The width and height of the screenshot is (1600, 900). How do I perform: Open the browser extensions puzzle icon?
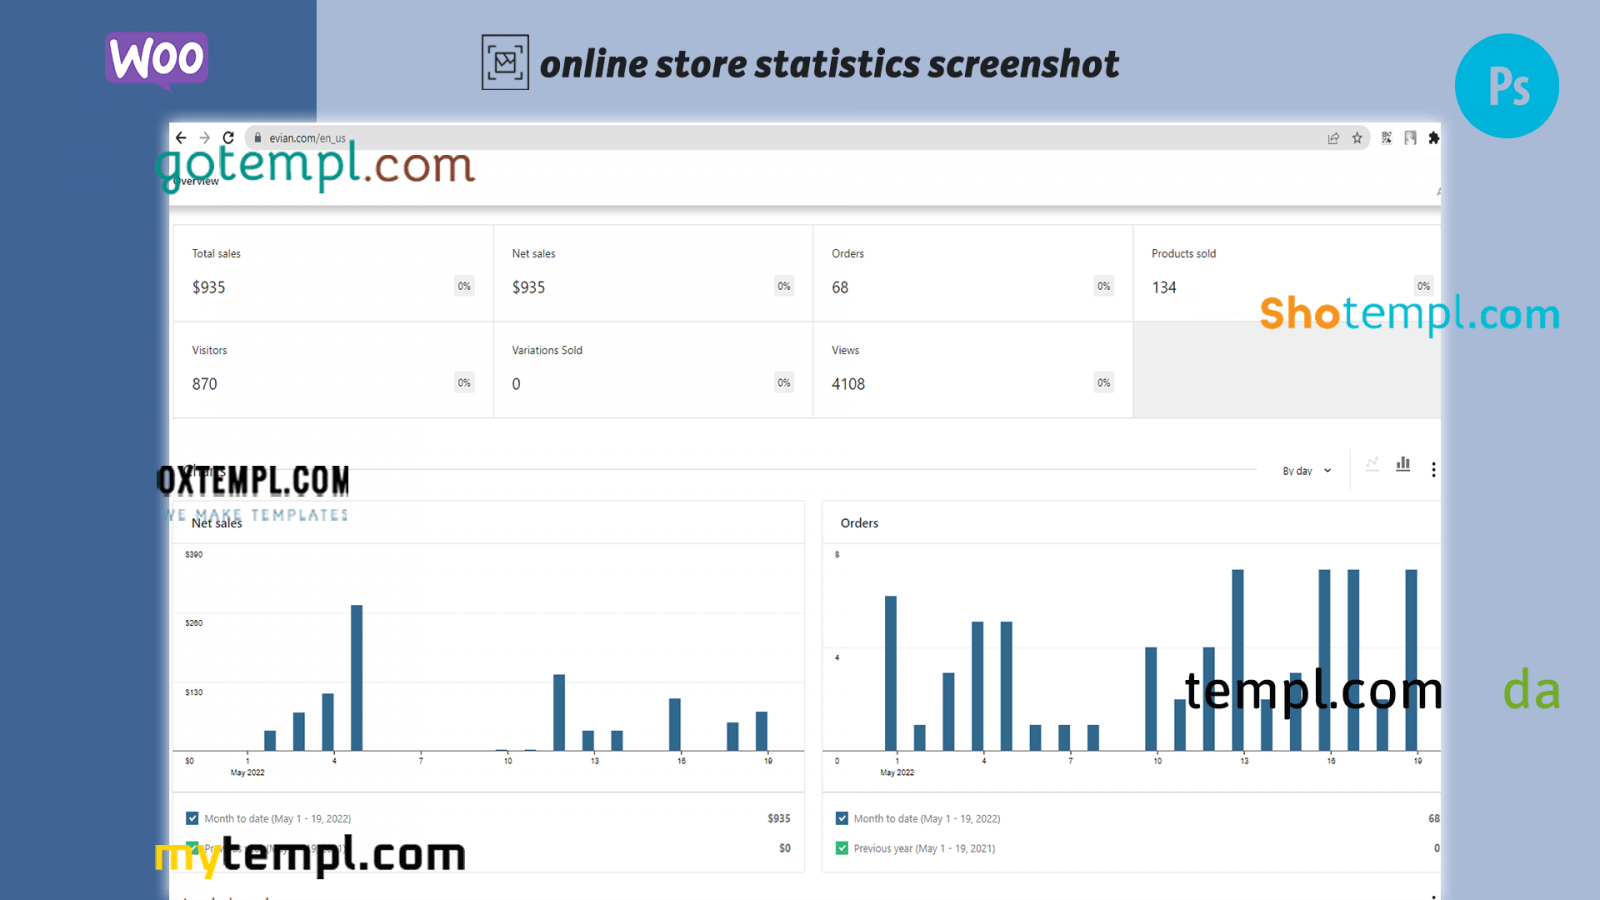tap(1434, 138)
